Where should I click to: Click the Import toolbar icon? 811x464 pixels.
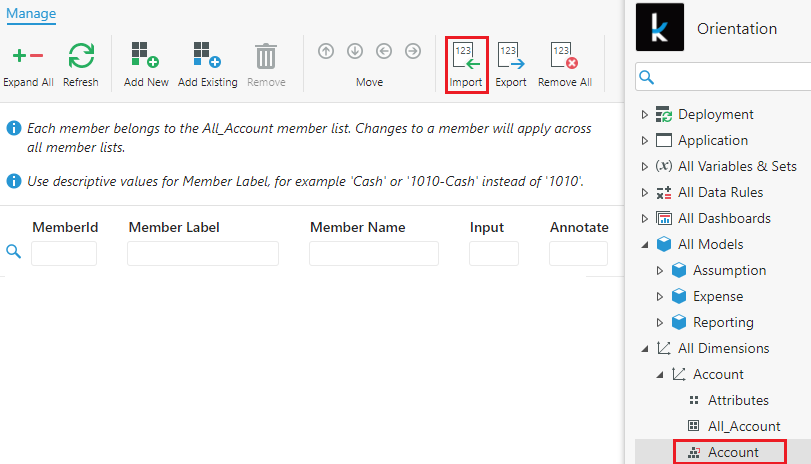[465, 56]
